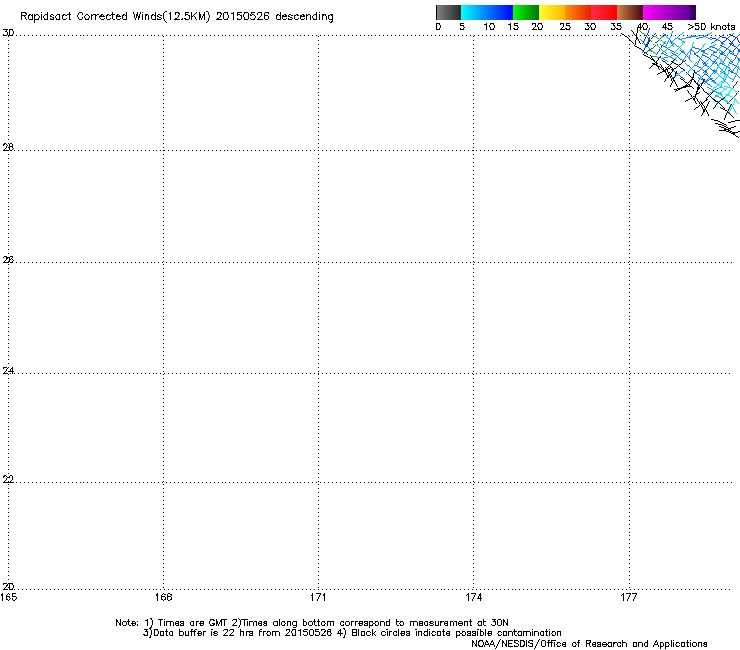Select the yellow 20–25 knots legend segment
The image size is (740, 650).
coord(552,12)
